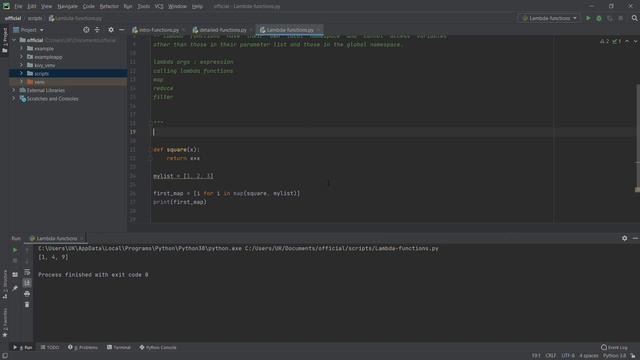Switch to detailed-functions.py tab

coord(222,30)
